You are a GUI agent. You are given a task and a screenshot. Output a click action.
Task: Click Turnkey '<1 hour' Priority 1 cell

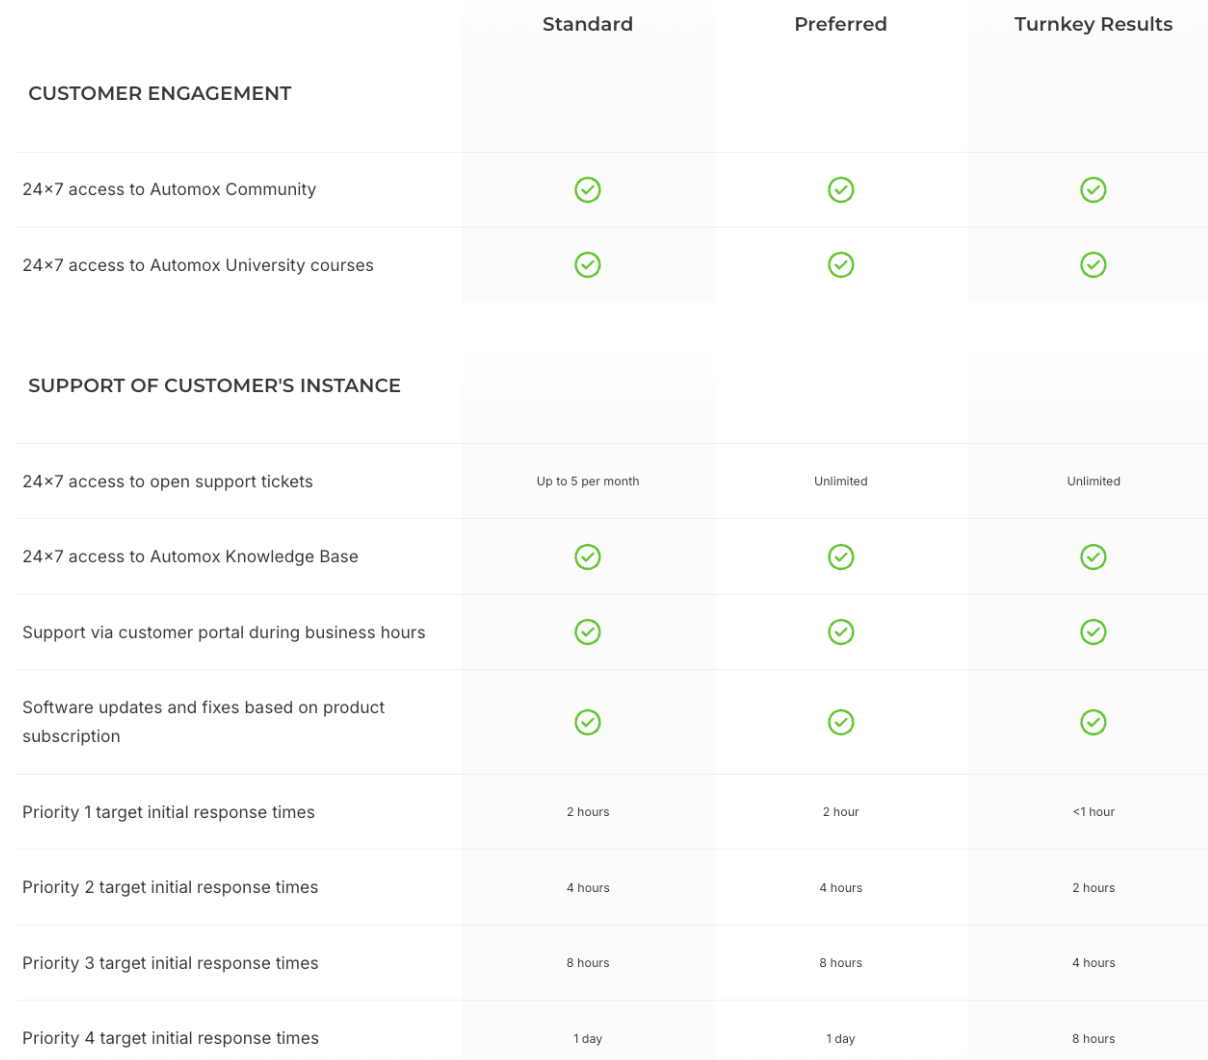[x=1094, y=812]
